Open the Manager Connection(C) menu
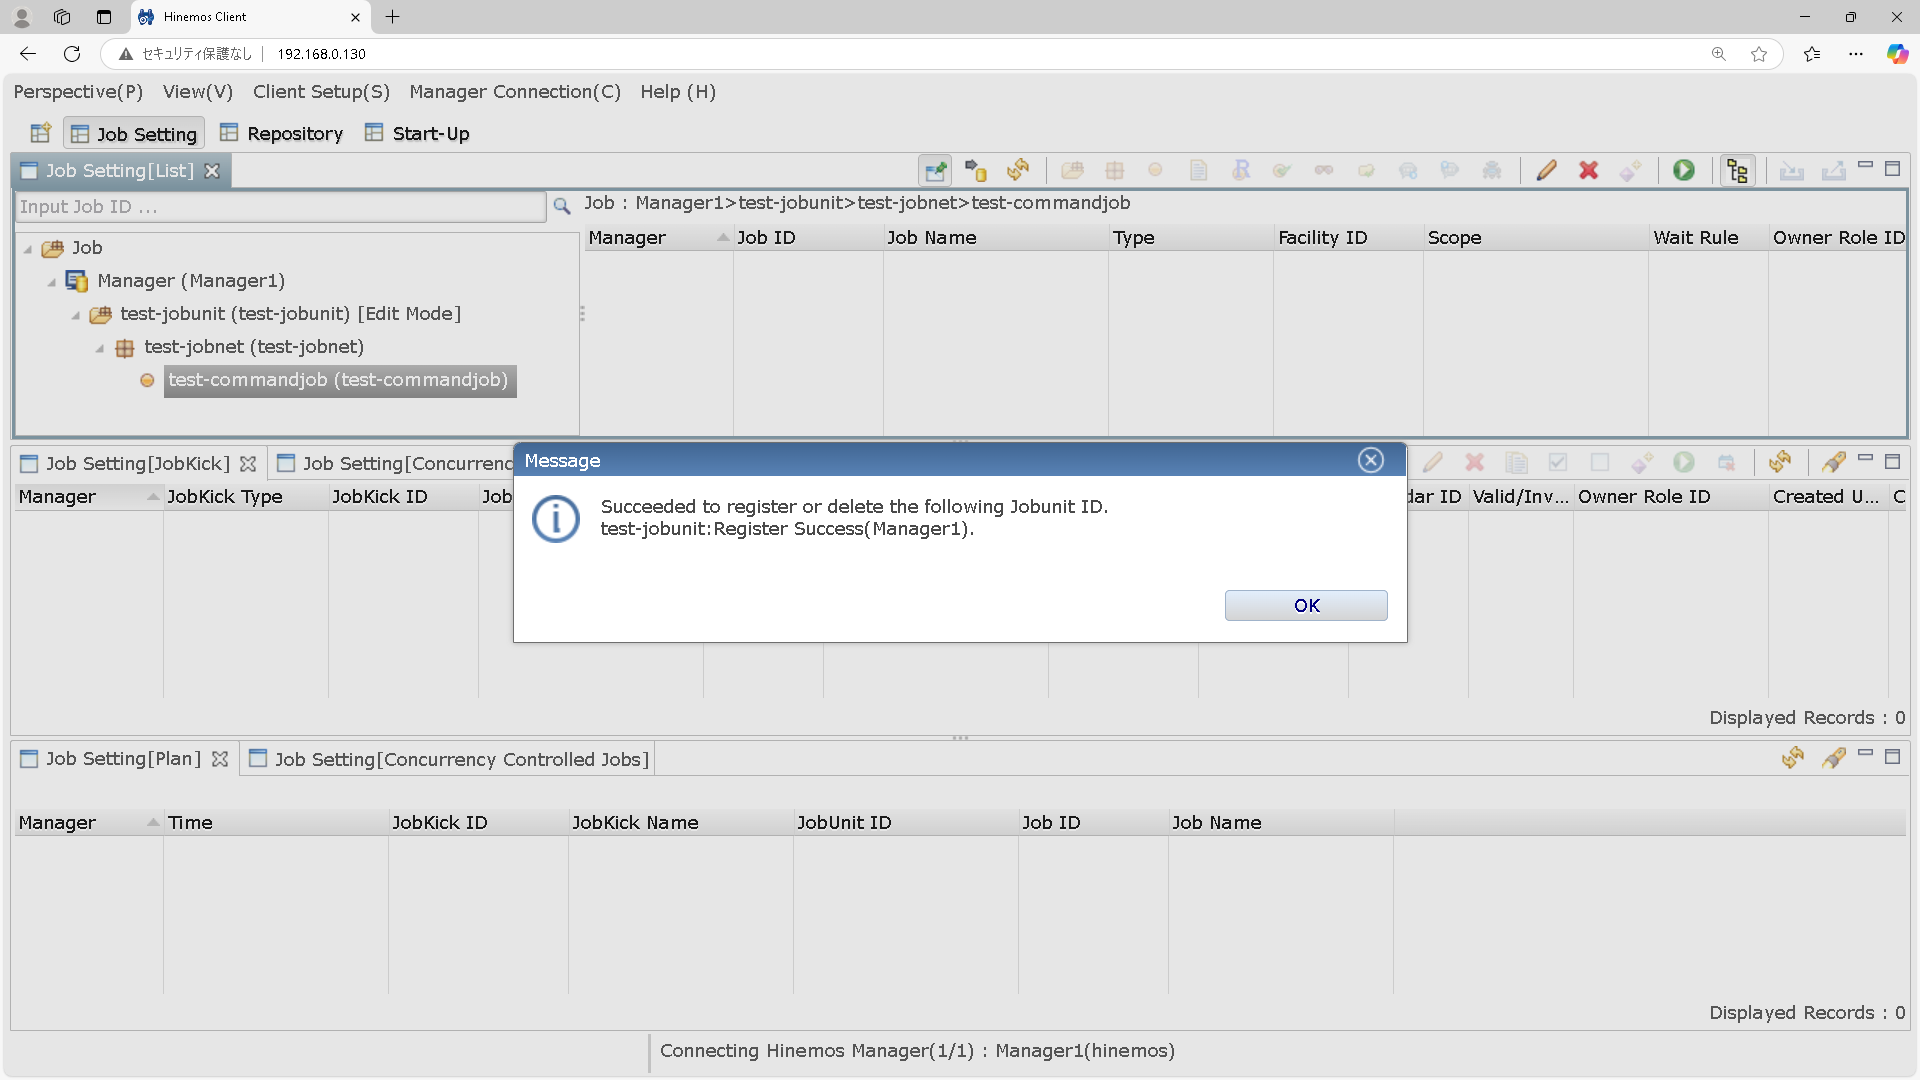The image size is (1920, 1080). pyautogui.click(x=514, y=92)
